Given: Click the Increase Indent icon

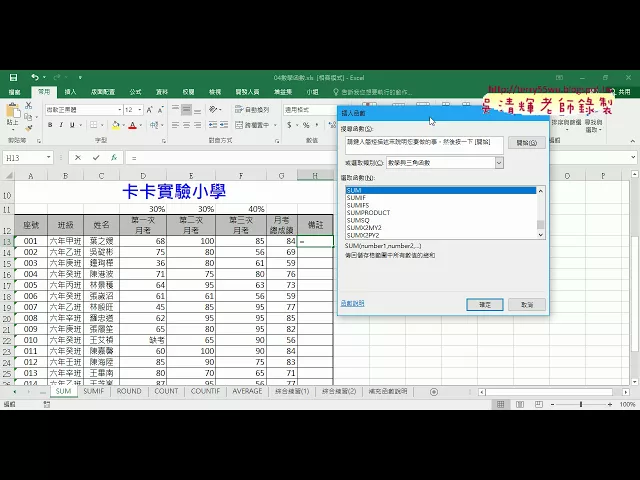Looking at the screenshot, I should point(224,125).
